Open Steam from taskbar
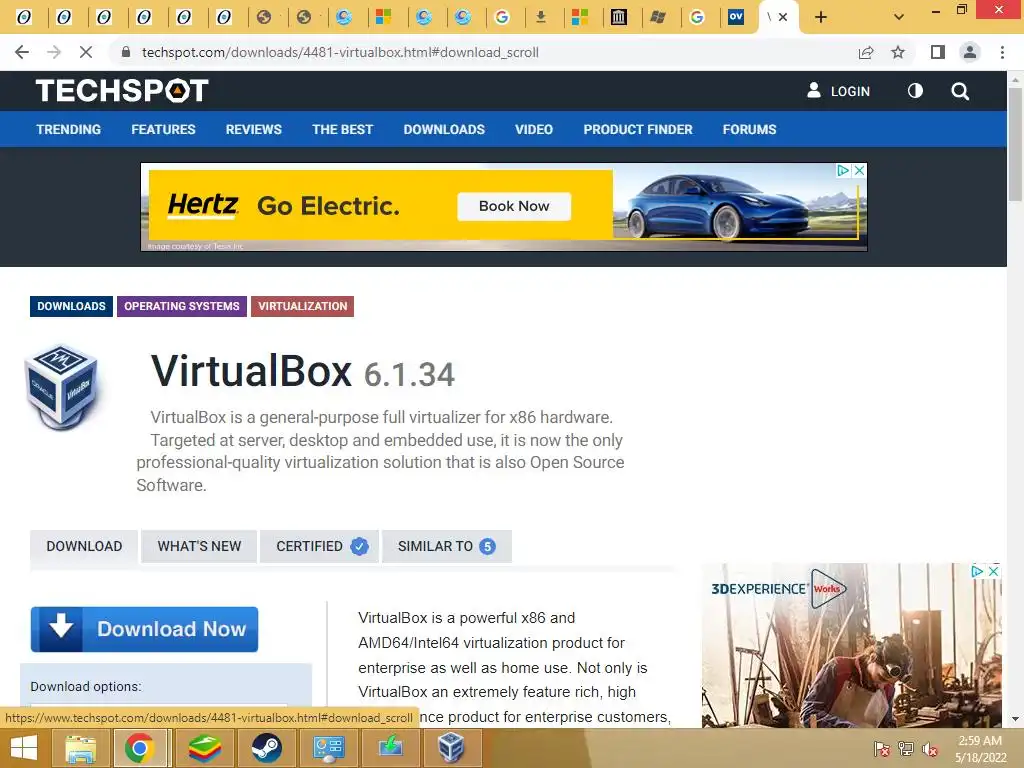The width and height of the screenshot is (1024, 768). [x=266, y=748]
